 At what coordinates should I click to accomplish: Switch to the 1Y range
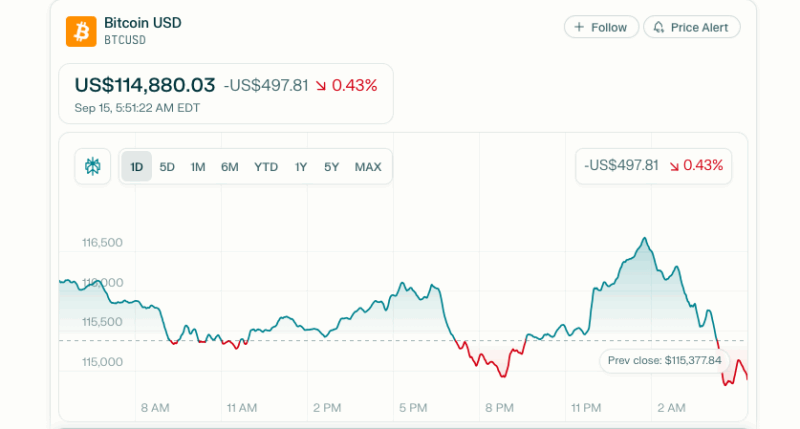click(x=301, y=166)
